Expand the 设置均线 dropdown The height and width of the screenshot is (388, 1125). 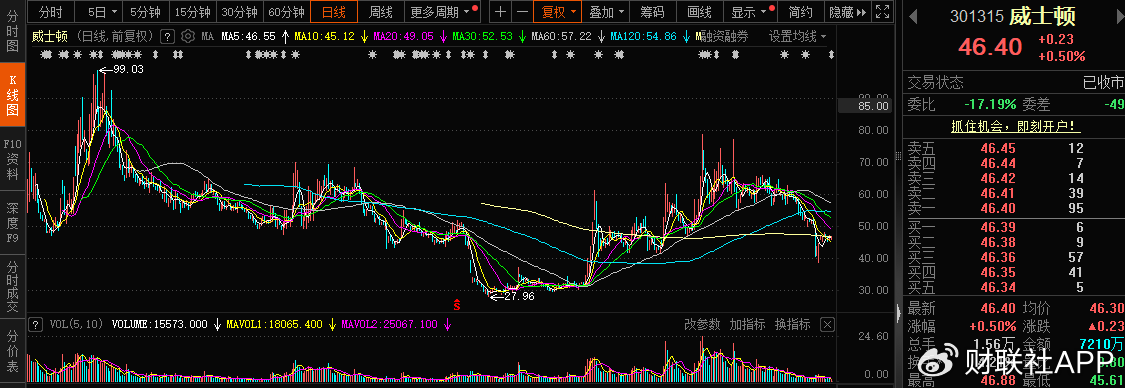(797, 36)
